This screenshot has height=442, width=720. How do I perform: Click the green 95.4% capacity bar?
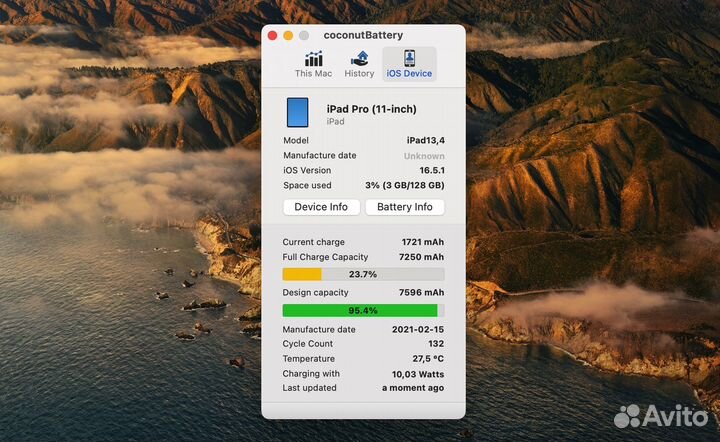(x=363, y=311)
